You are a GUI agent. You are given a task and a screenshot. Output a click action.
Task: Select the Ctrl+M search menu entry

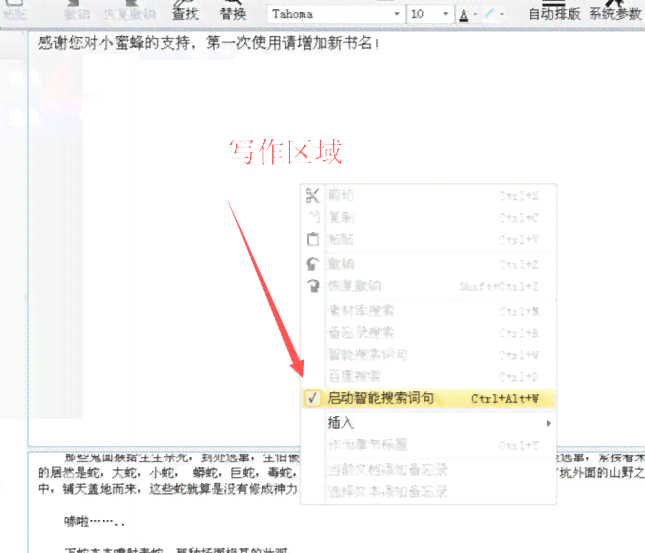[x=428, y=311]
